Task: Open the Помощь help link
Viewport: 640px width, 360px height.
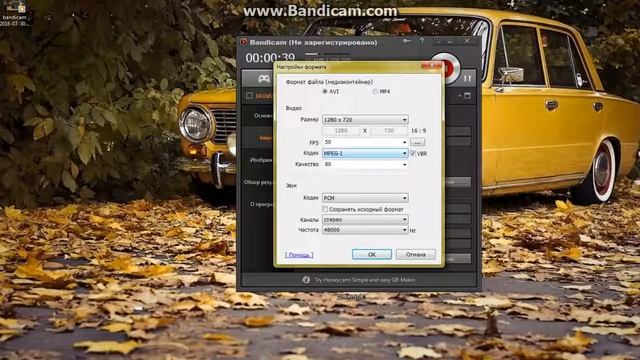Action: tap(299, 255)
